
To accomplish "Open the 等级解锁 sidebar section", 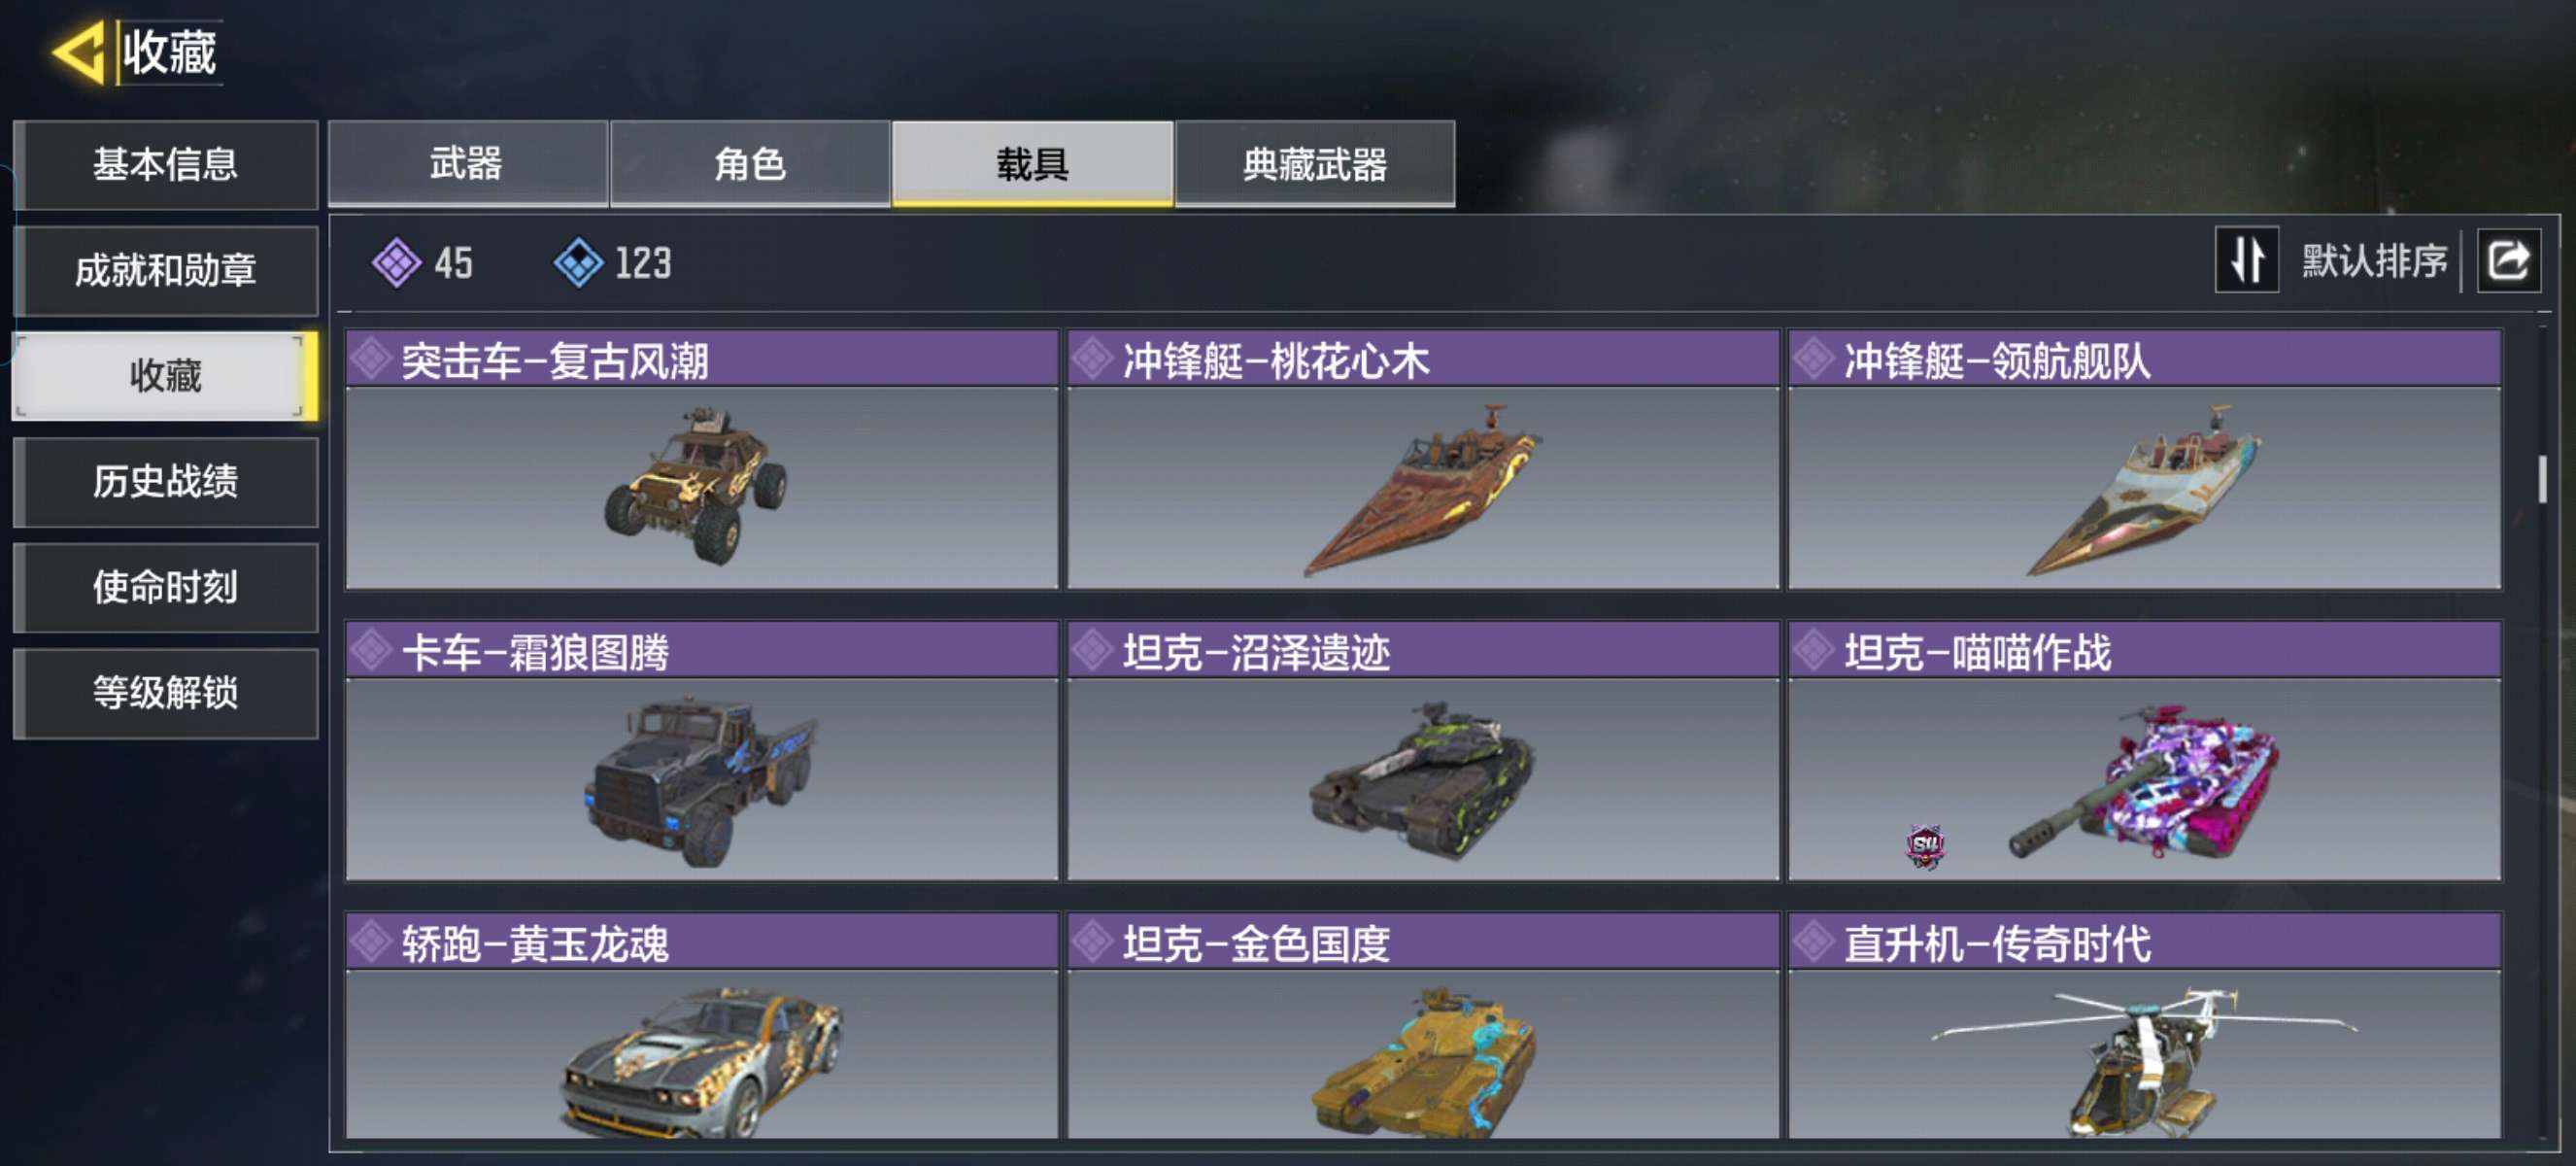I will tap(166, 693).
